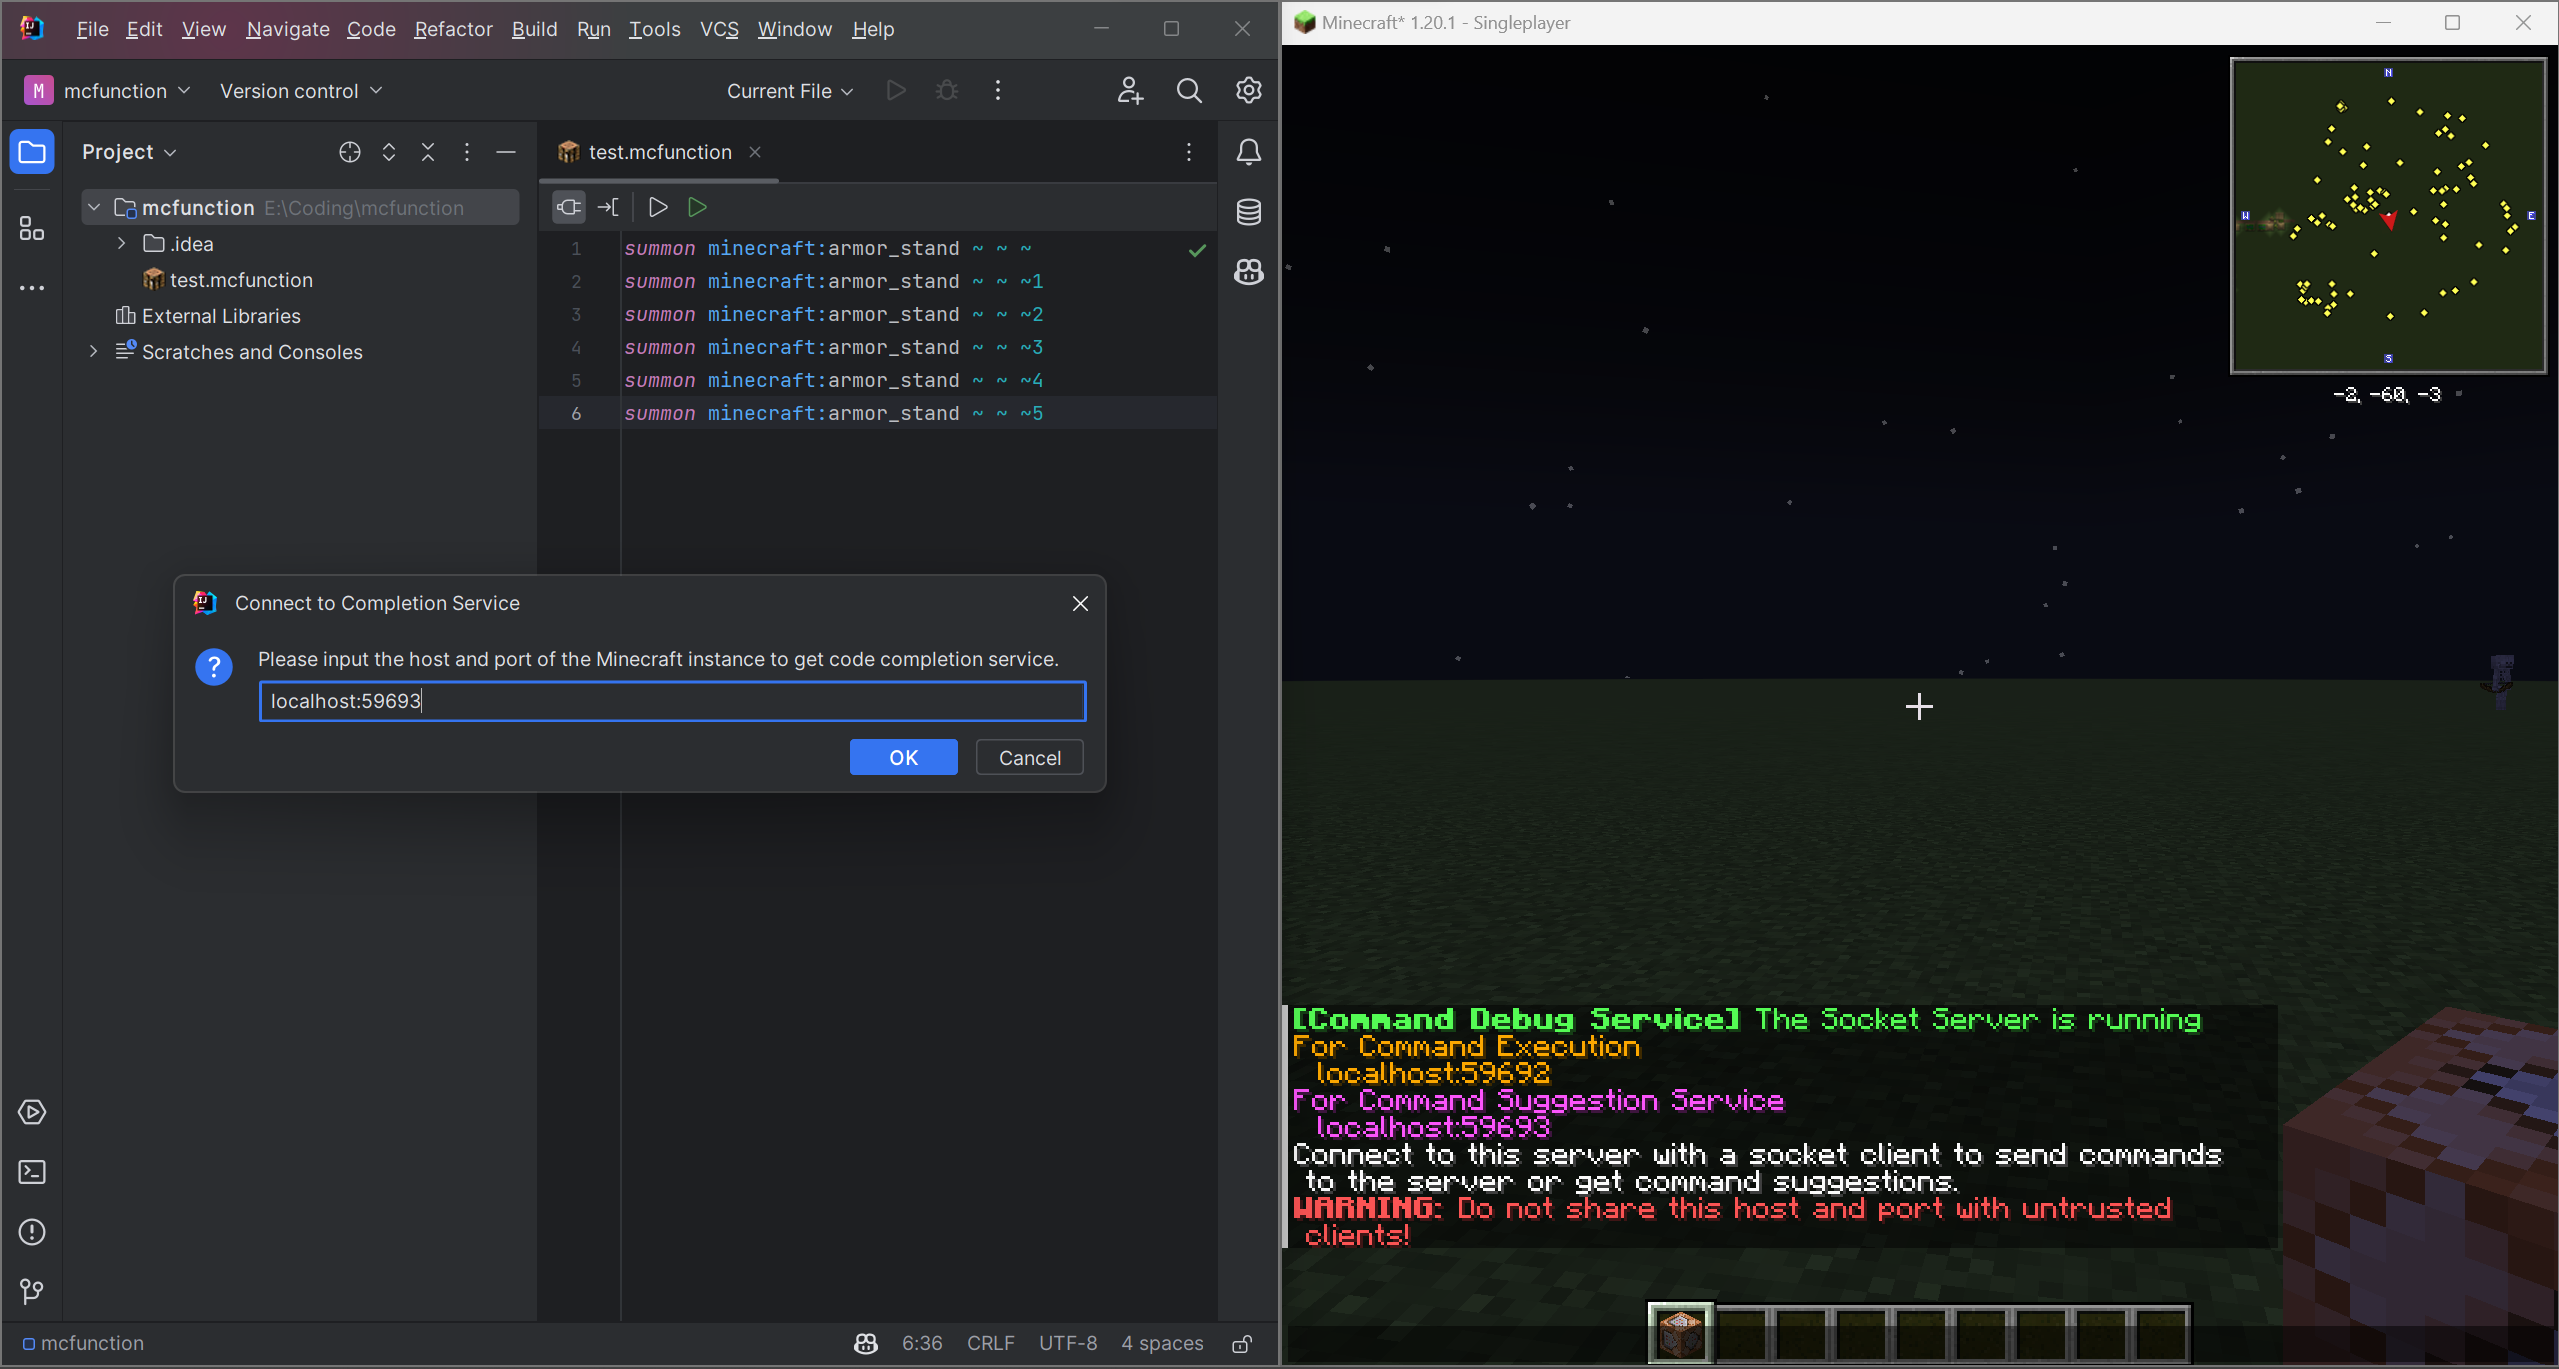
Task: Open the Project tool window icon
Action: pyautogui.click(x=32, y=152)
